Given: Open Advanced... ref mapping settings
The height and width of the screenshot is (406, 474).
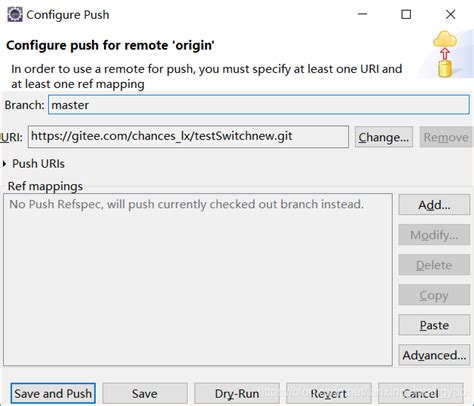Looking at the screenshot, I should pos(434,355).
